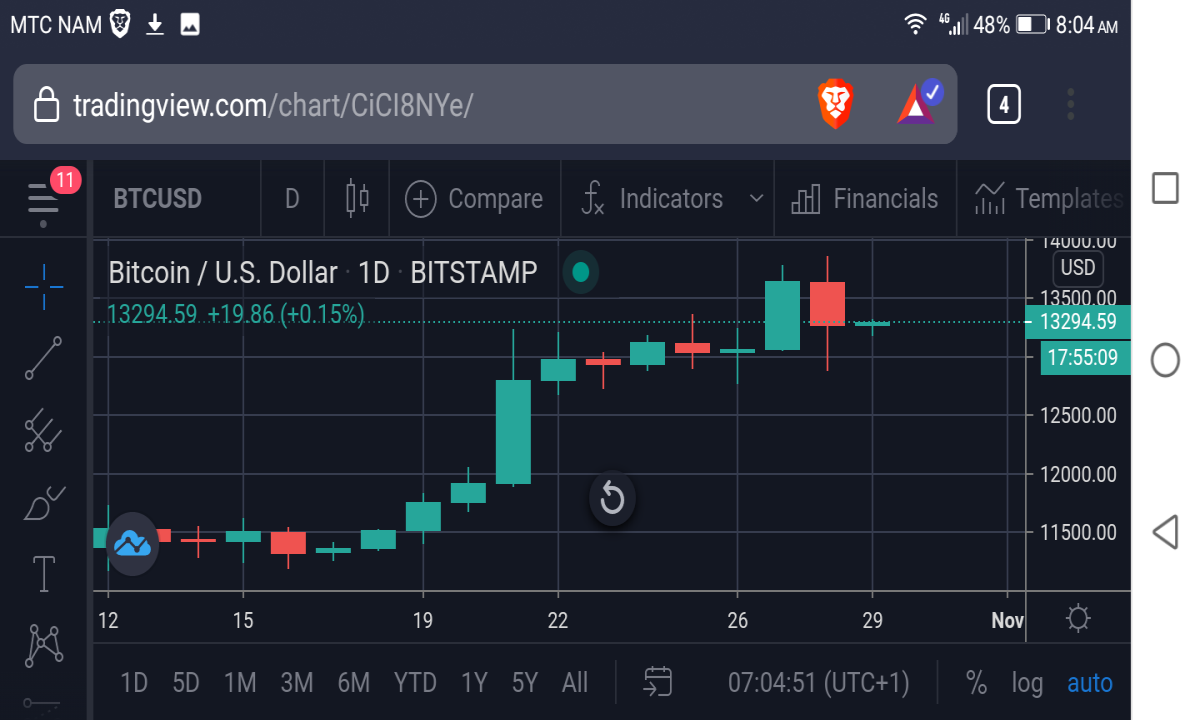Click the 13294.59 +19.86 (+0.15%) price readout
Viewport: 1200px width, 720px height.
(x=236, y=315)
